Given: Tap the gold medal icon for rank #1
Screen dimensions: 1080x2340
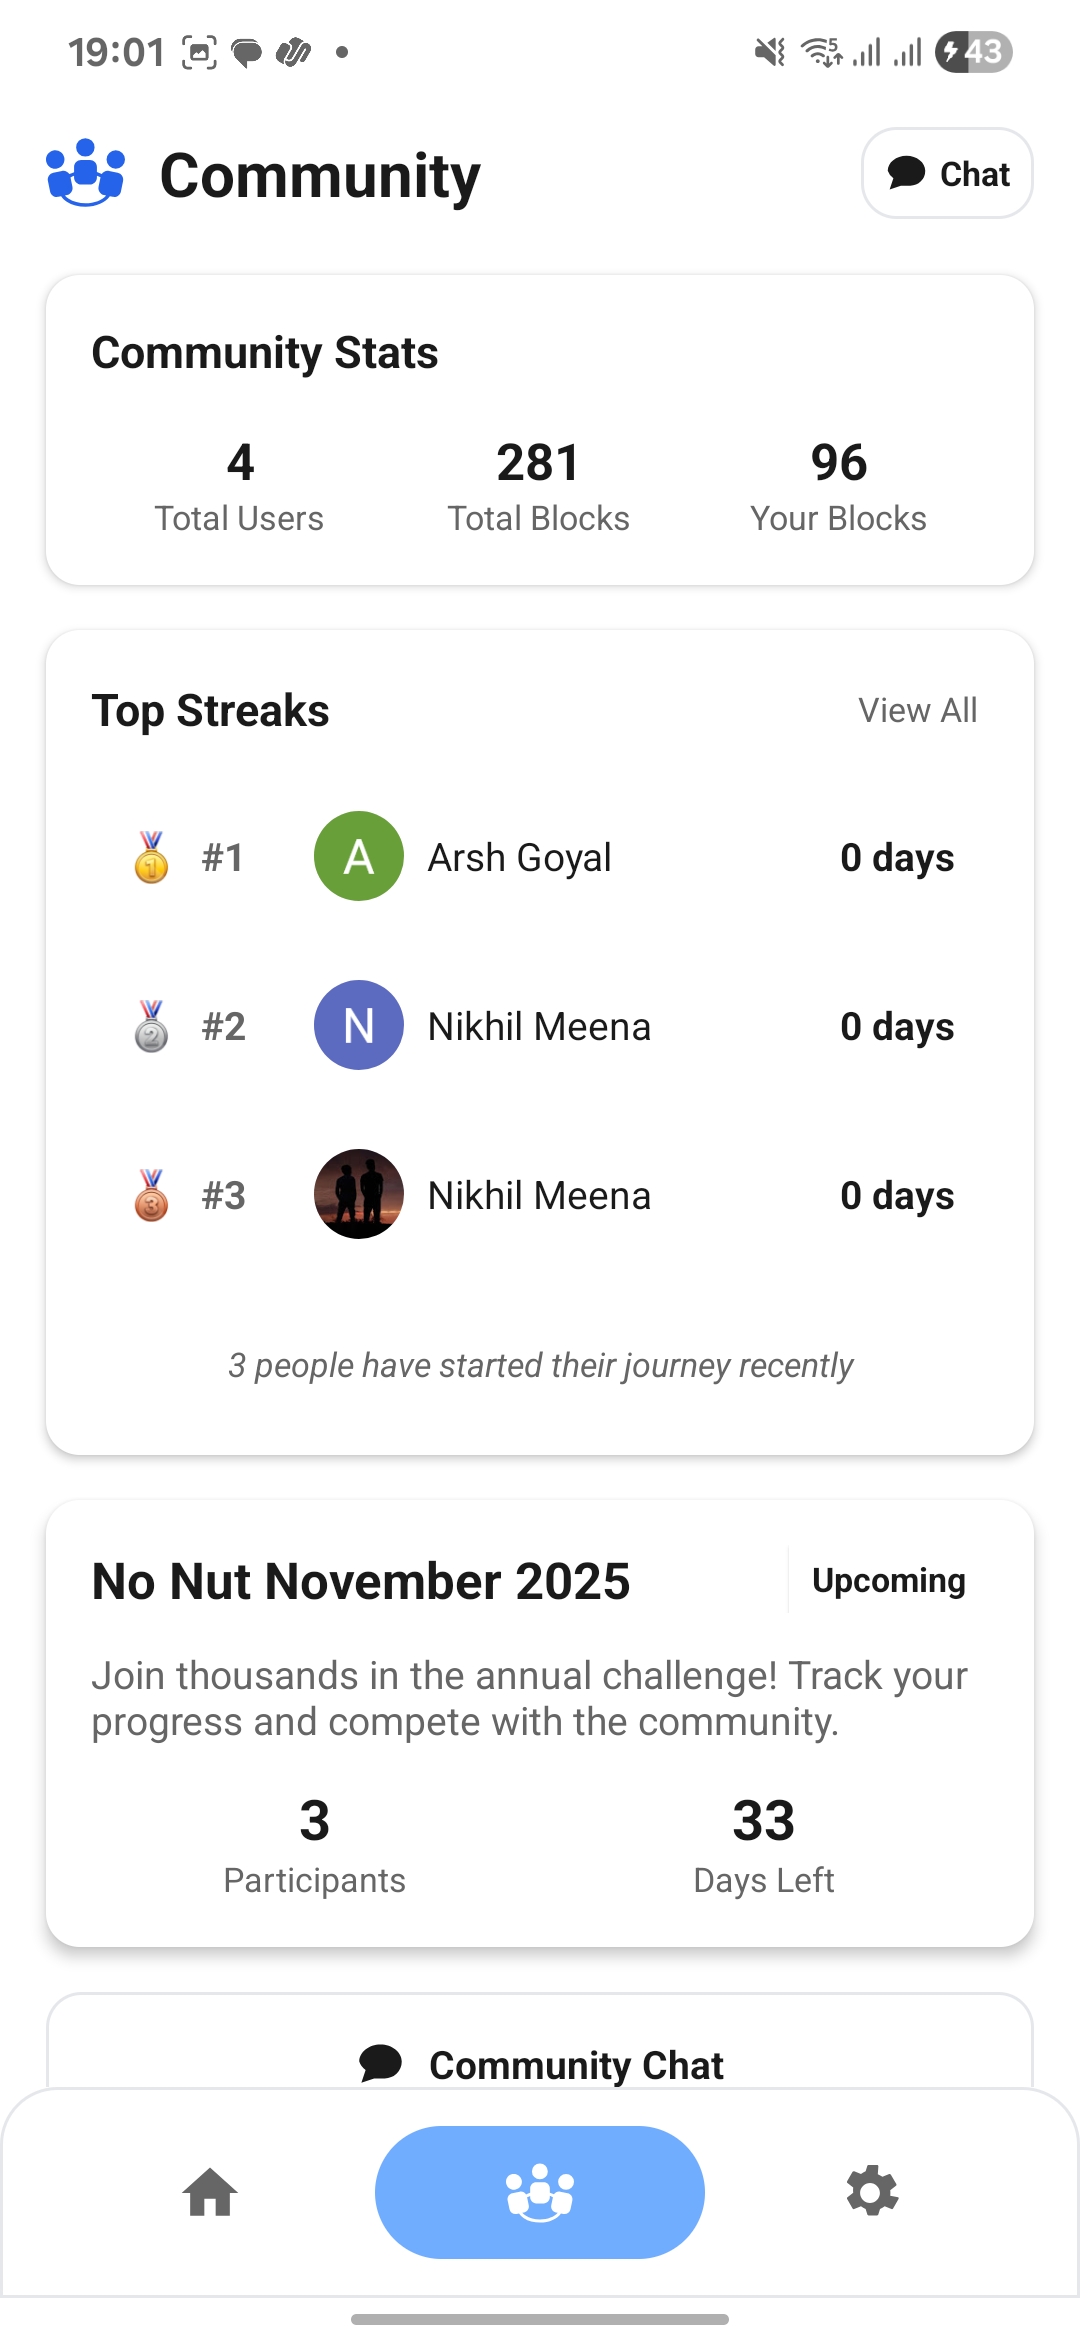Looking at the screenshot, I should coord(151,858).
